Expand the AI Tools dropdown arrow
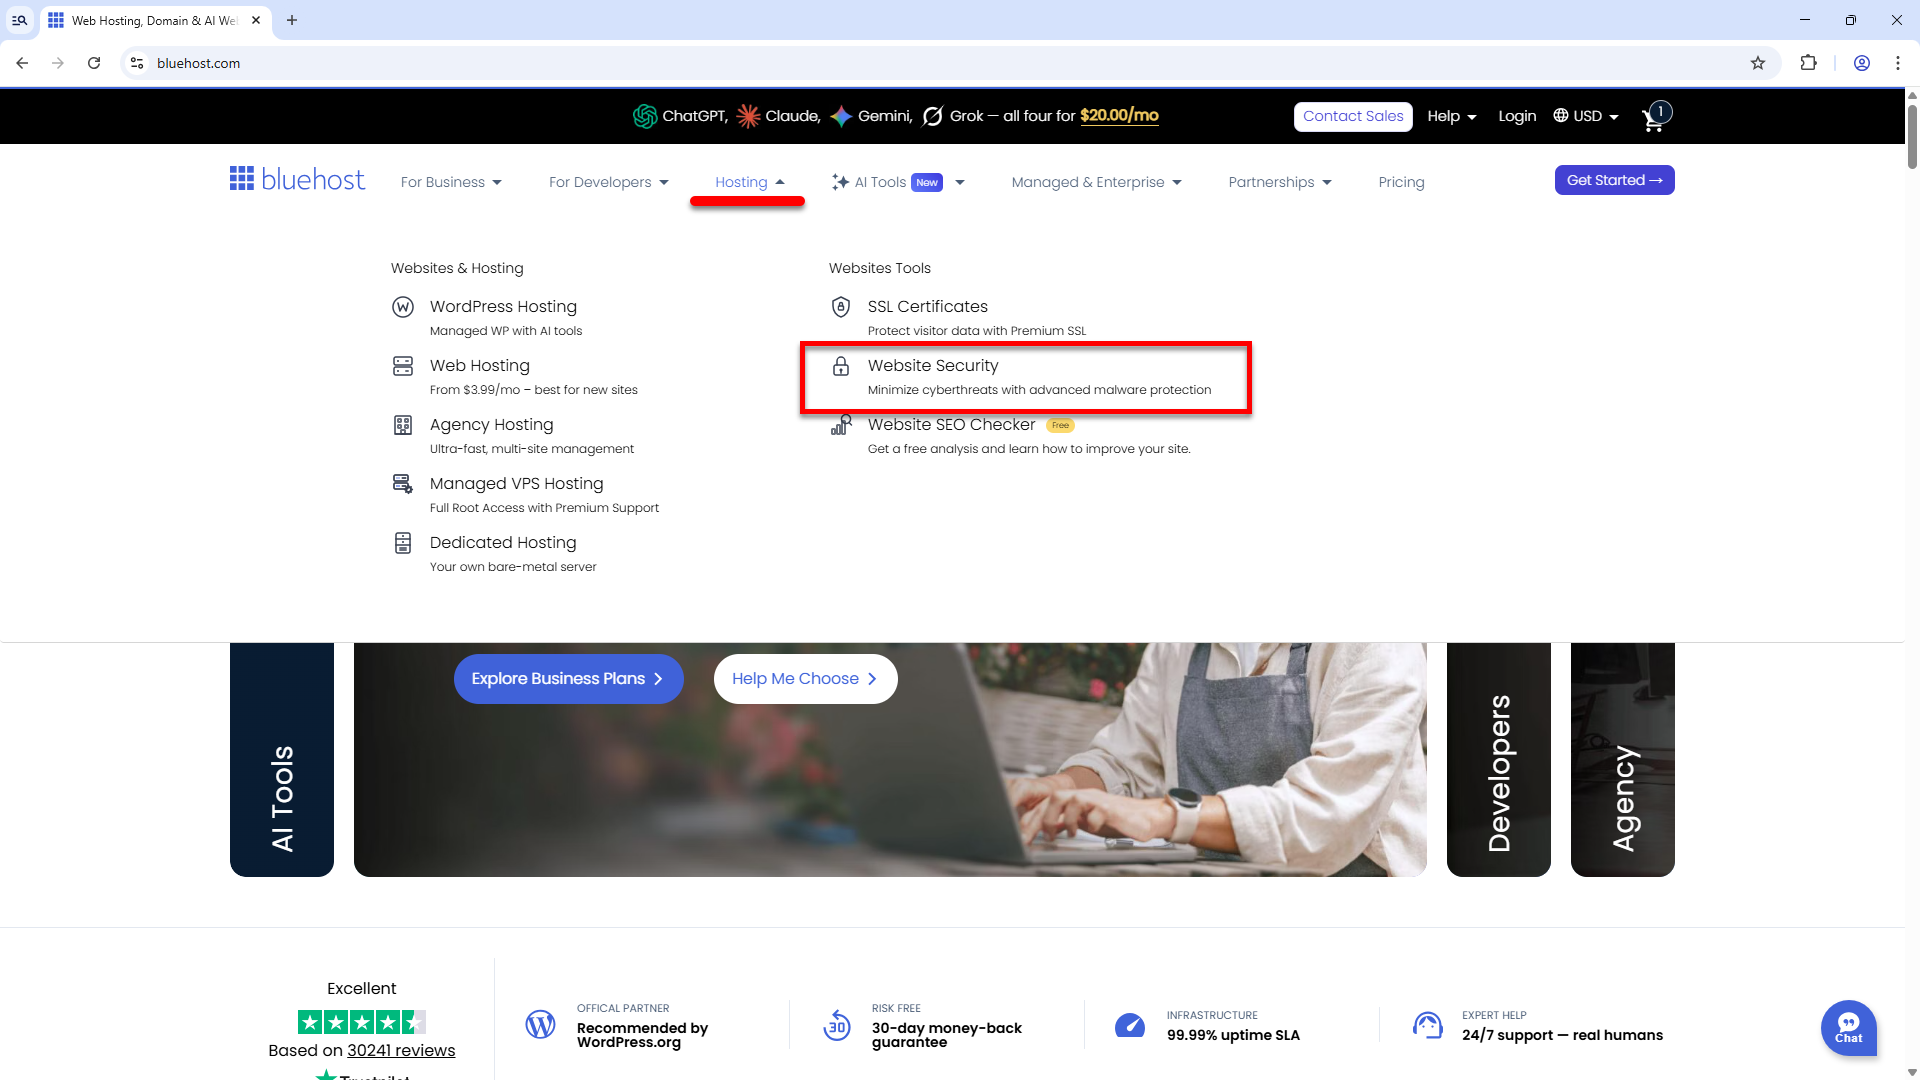The width and height of the screenshot is (1920, 1080). [960, 182]
